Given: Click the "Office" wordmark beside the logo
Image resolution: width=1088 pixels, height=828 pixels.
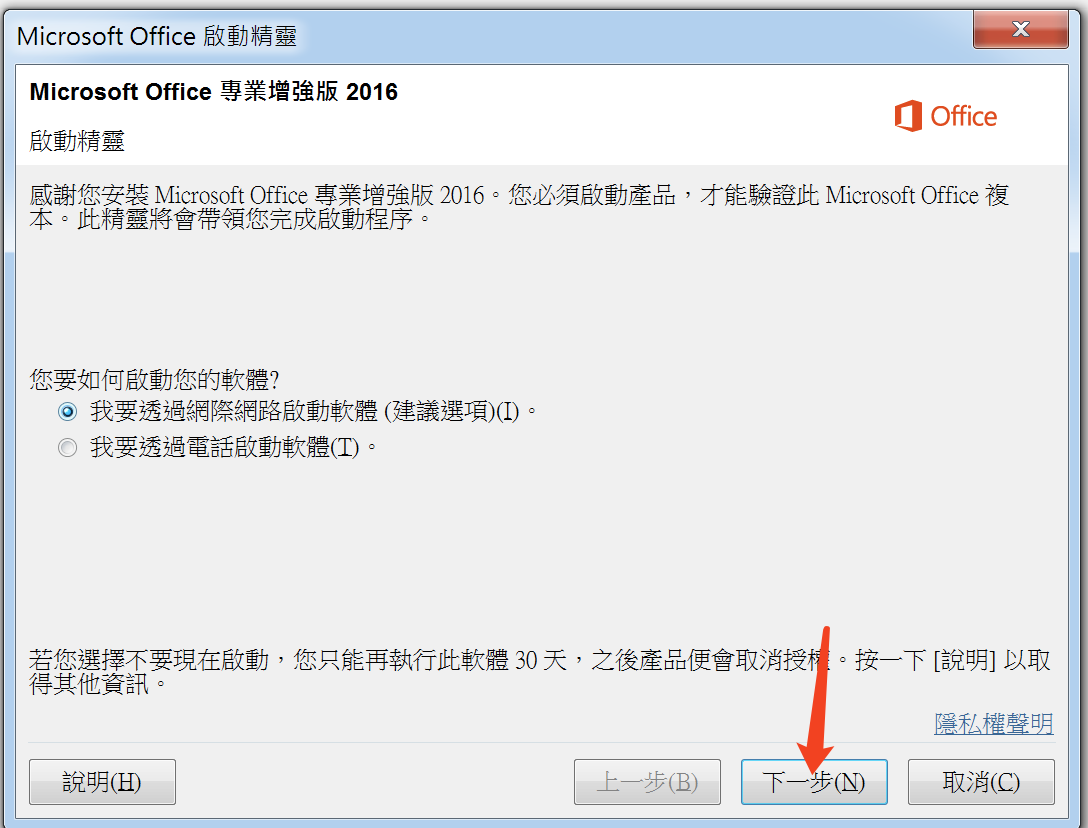Looking at the screenshot, I should [x=963, y=117].
